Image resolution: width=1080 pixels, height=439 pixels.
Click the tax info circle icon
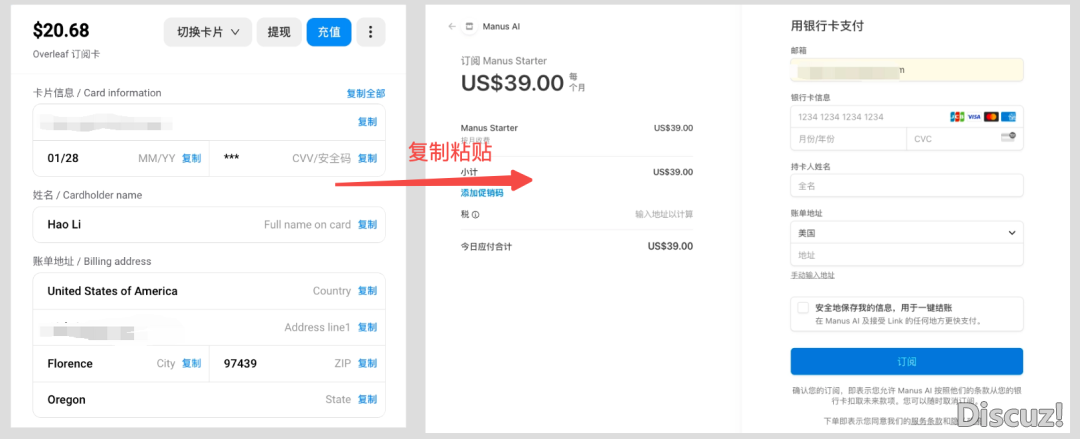pyautogui.click(x=475, y=214)
